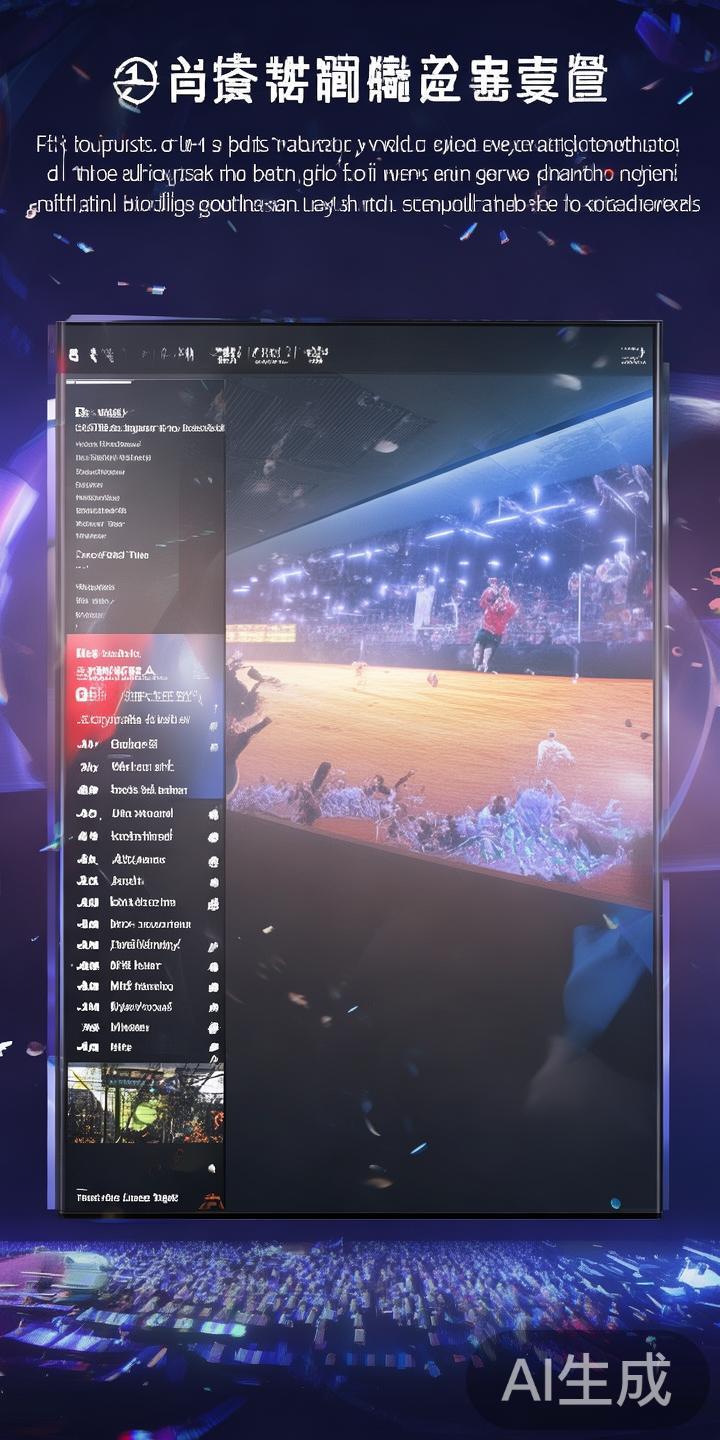Click the orange icon in the sidebar footer
The width and height of the screenshot is (720, 1440).
pos(211,1199)
